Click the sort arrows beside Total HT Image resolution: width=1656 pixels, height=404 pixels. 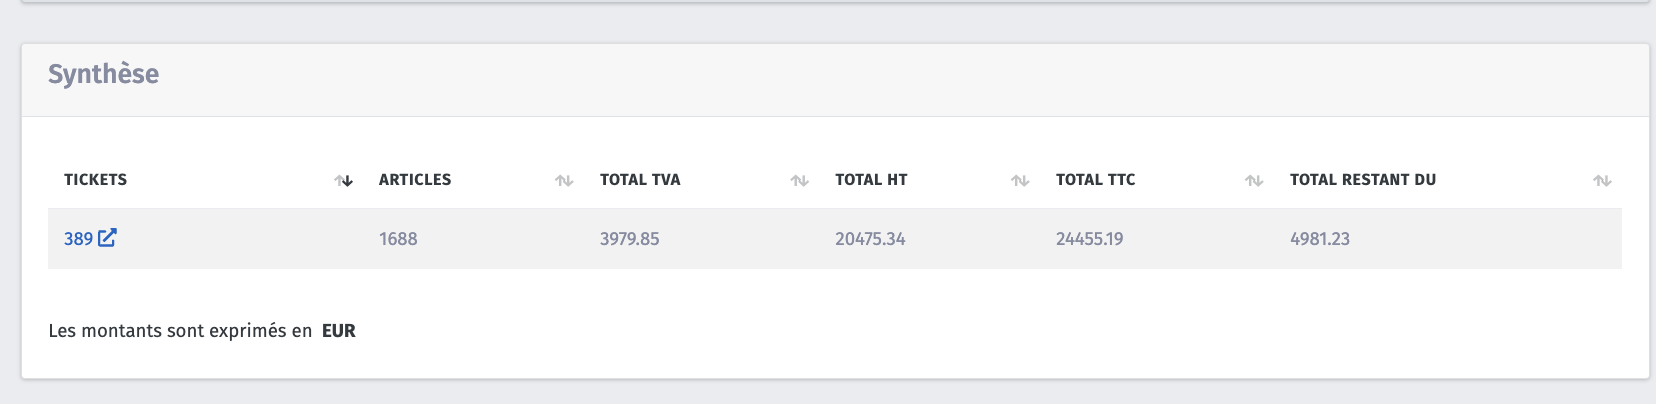[1020, 181]
